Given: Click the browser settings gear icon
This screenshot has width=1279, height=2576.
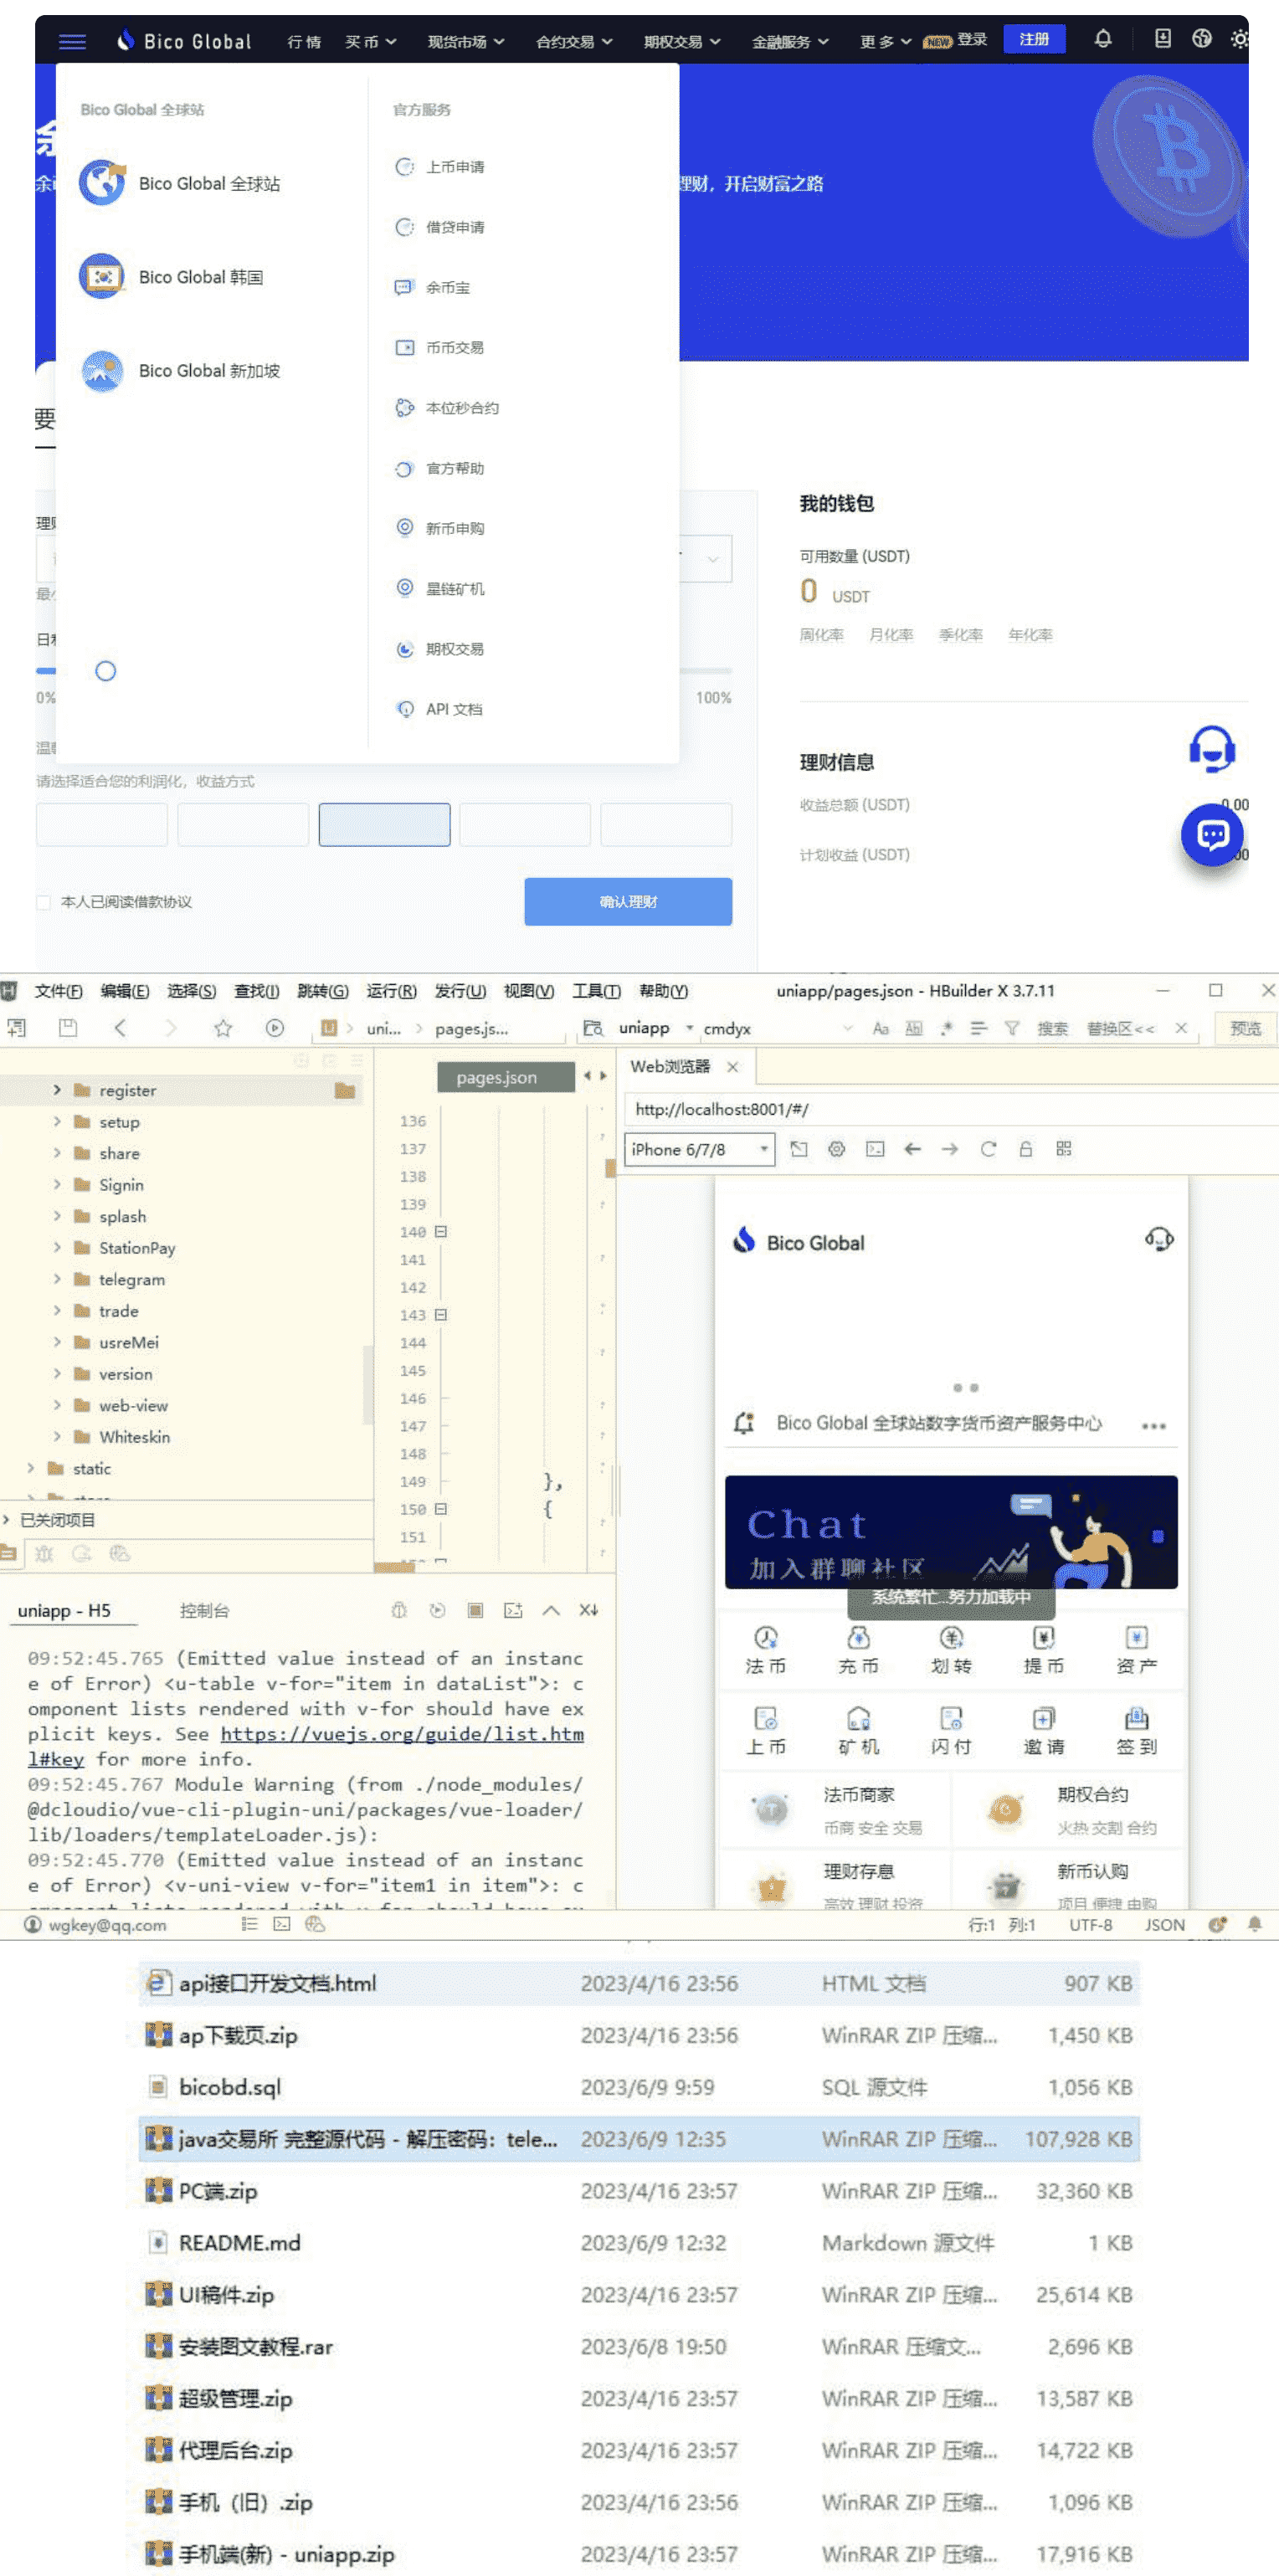Looking at the screenshot, I should tap(837, 1149).
